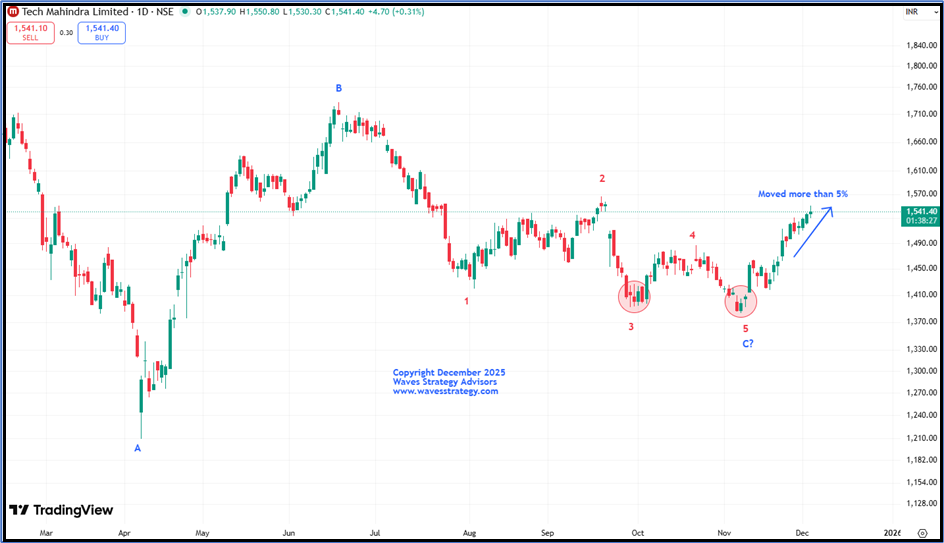The width and height of the screenshot is (944, 543).
Task: Click the change value +4.70 (+0.31%)
Action: (396, 11)
